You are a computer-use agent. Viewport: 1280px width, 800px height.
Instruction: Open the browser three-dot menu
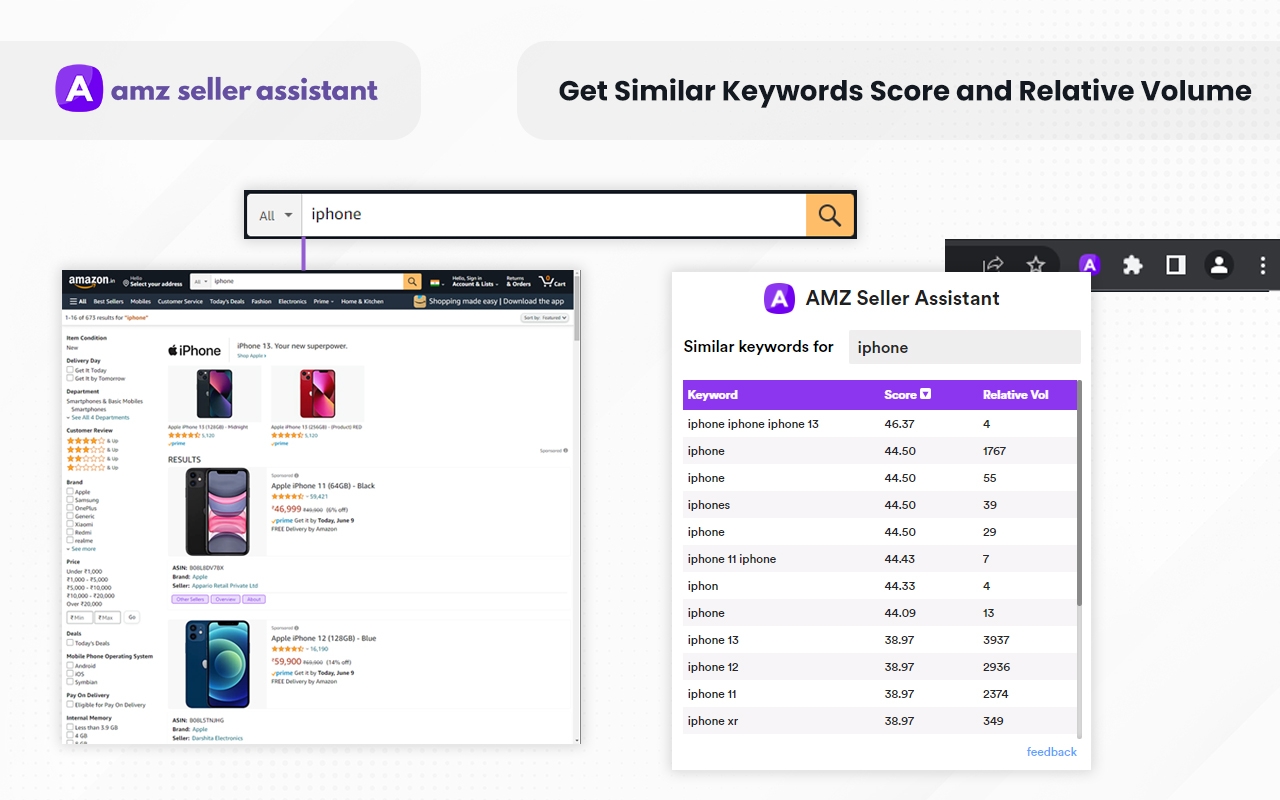click(1263, 265)
